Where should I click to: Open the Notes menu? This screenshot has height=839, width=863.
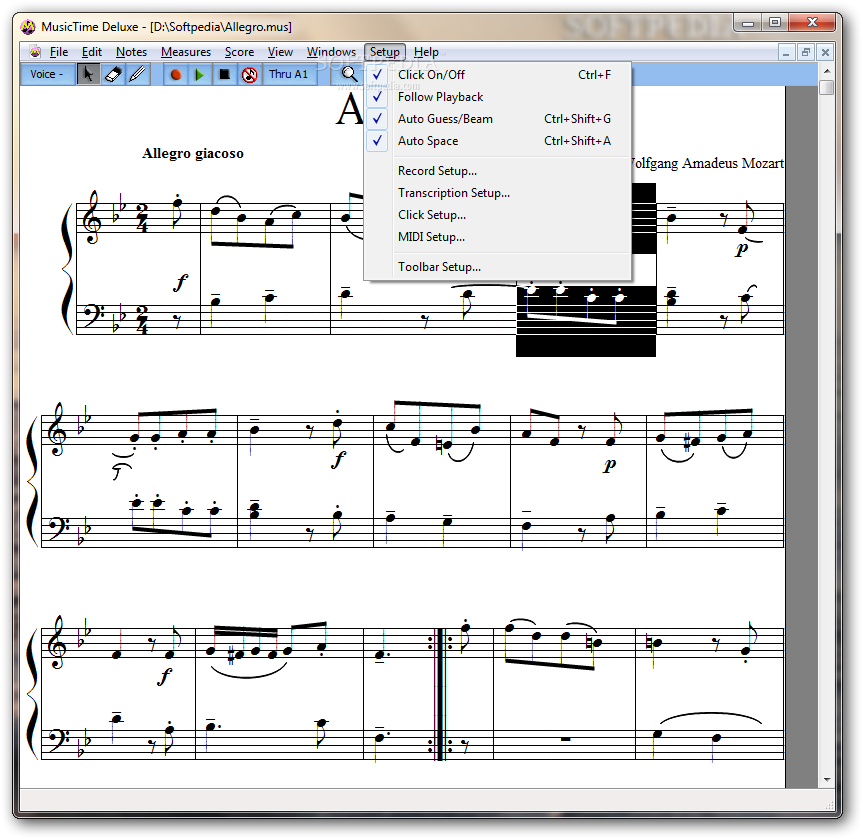click(131, 52)
